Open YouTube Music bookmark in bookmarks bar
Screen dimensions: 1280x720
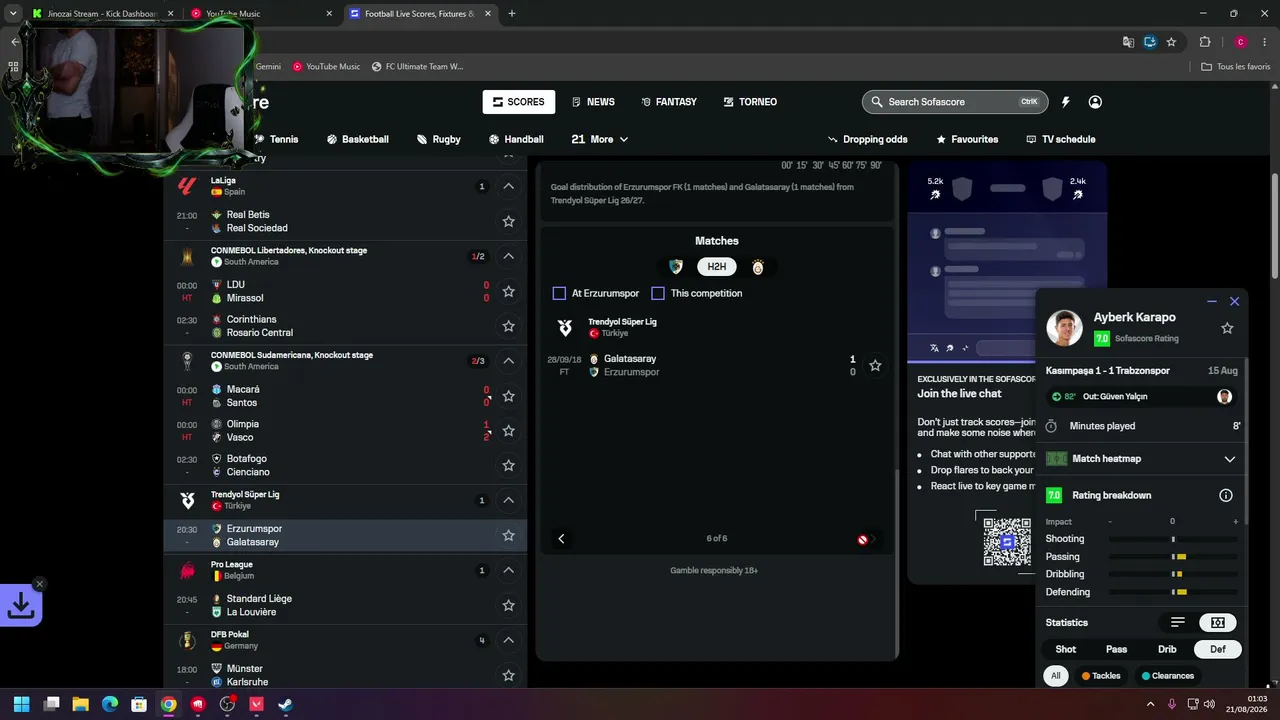[326, 67]
